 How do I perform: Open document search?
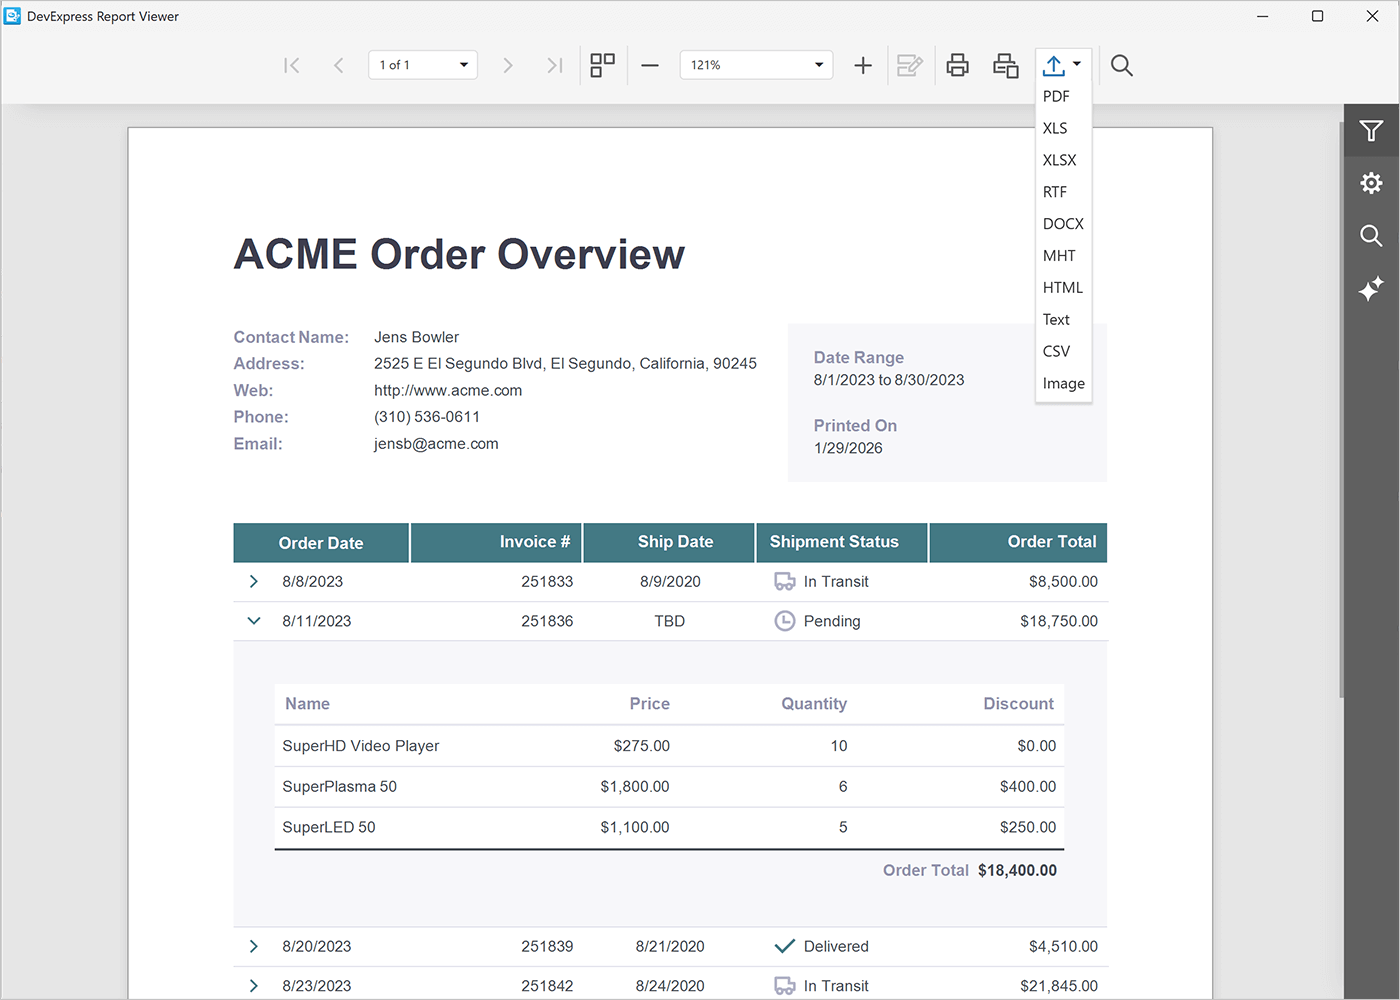1121,65
